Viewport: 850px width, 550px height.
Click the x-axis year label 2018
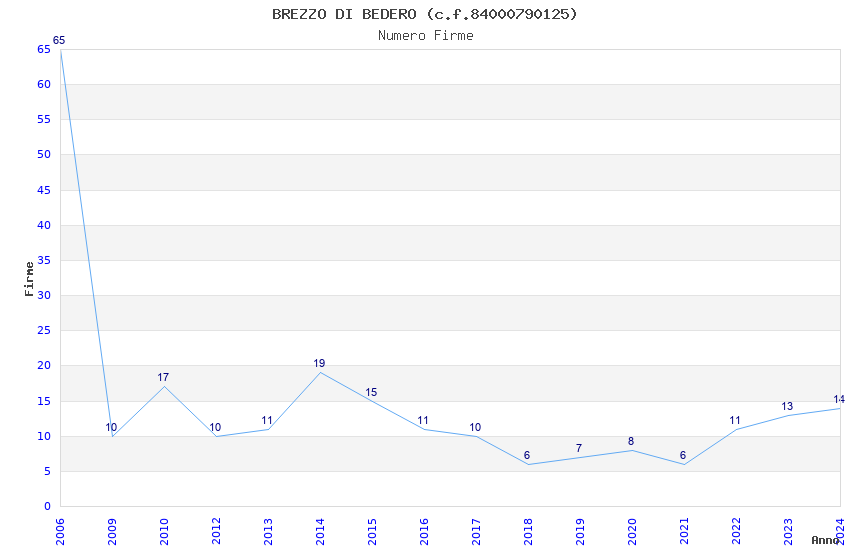pyautogui.click(x=528, y=531)
